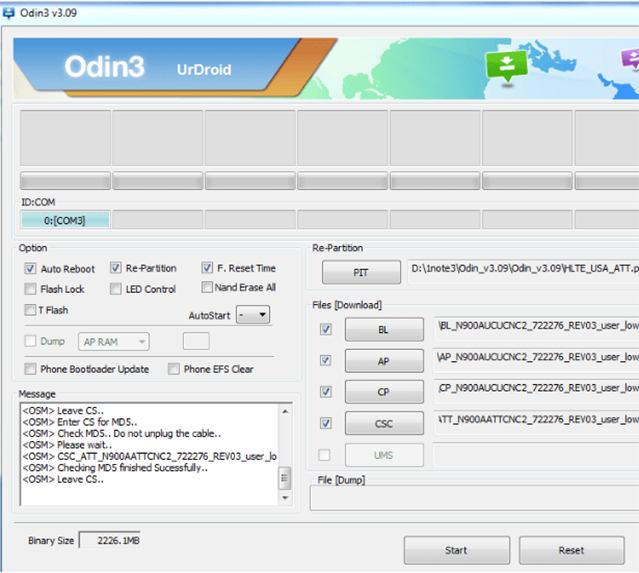Screen dimensions: 639x573
Task: Click the File [Dump] path field
Action: click(474, 498)
